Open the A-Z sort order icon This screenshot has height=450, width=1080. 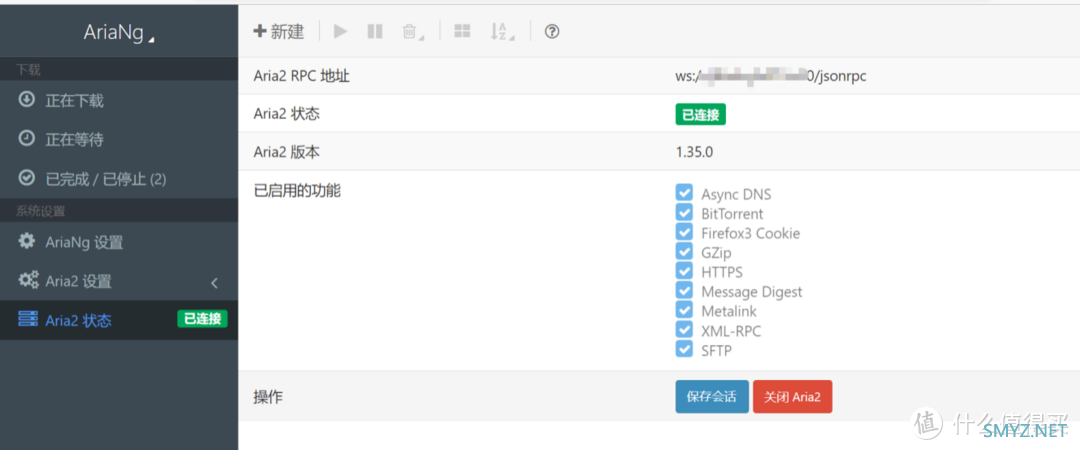pos(501,32)
